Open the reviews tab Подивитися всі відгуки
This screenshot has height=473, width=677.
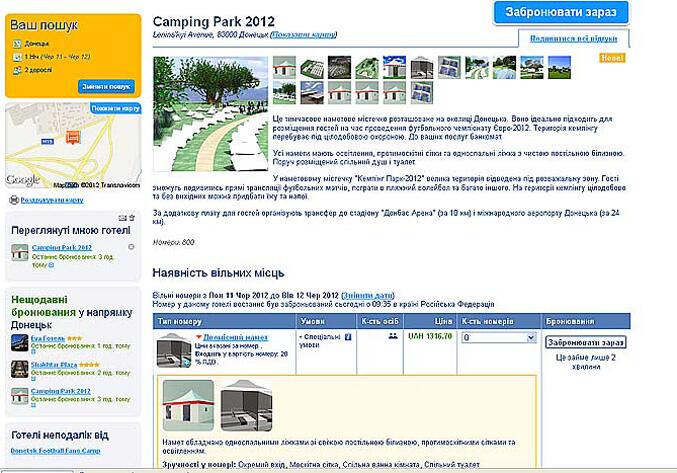tap(573, 38)
